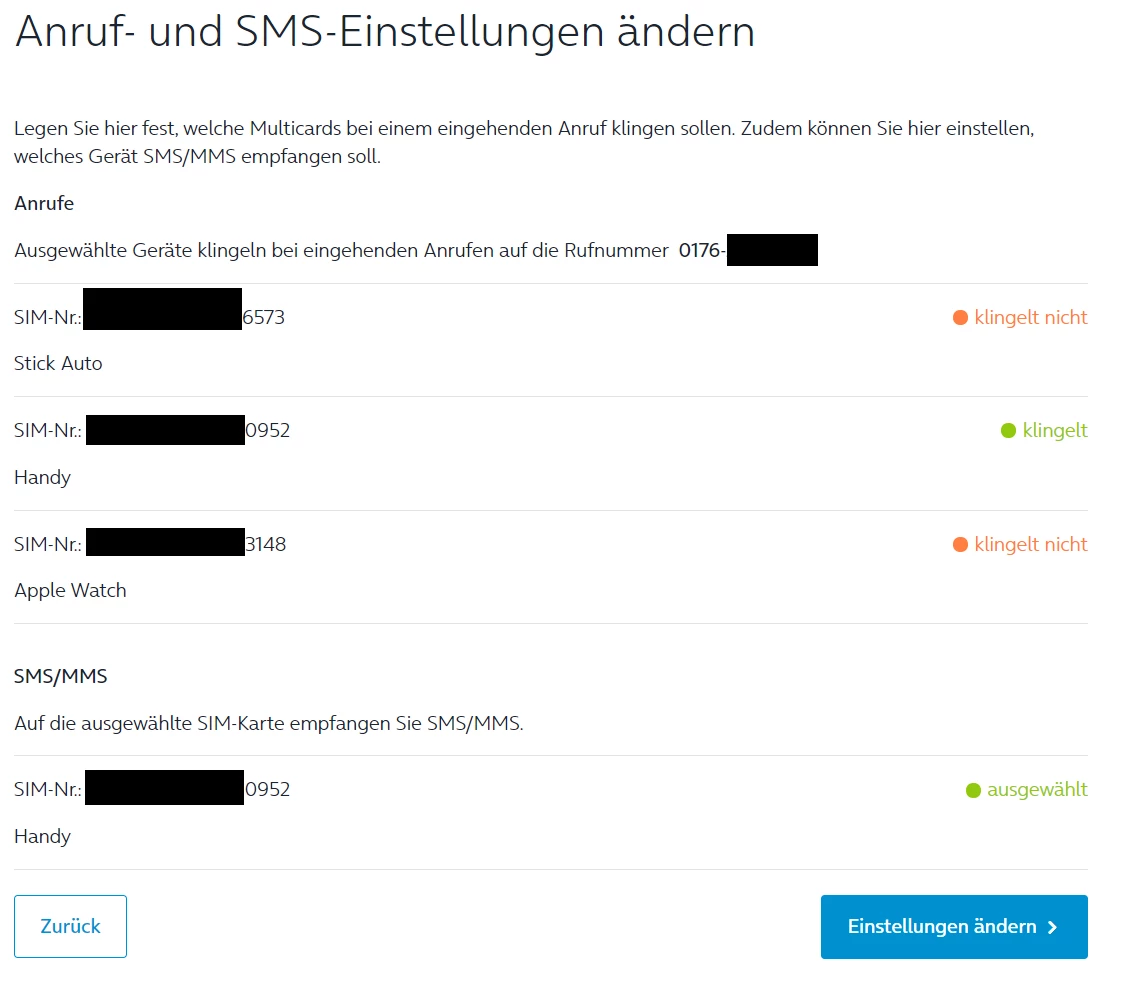The image size is (1123, 989).
Task: Click the "klingelt" status for Handy
Action: tap(1054, 431)
